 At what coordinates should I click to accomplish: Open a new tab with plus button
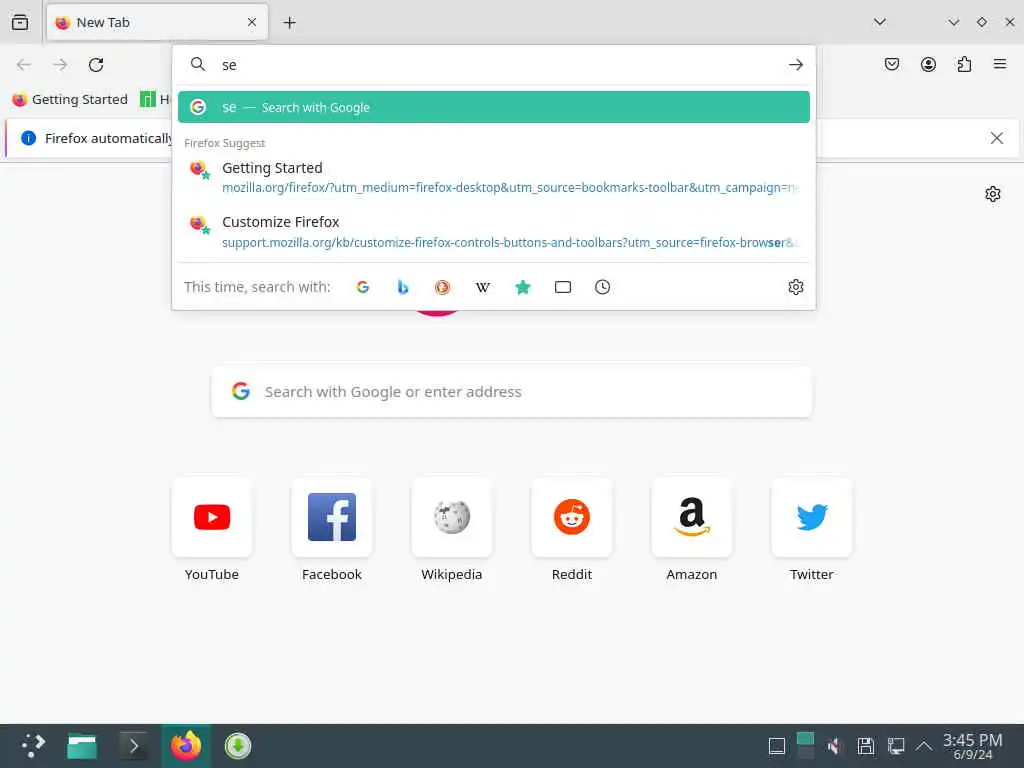coord(289,23)
